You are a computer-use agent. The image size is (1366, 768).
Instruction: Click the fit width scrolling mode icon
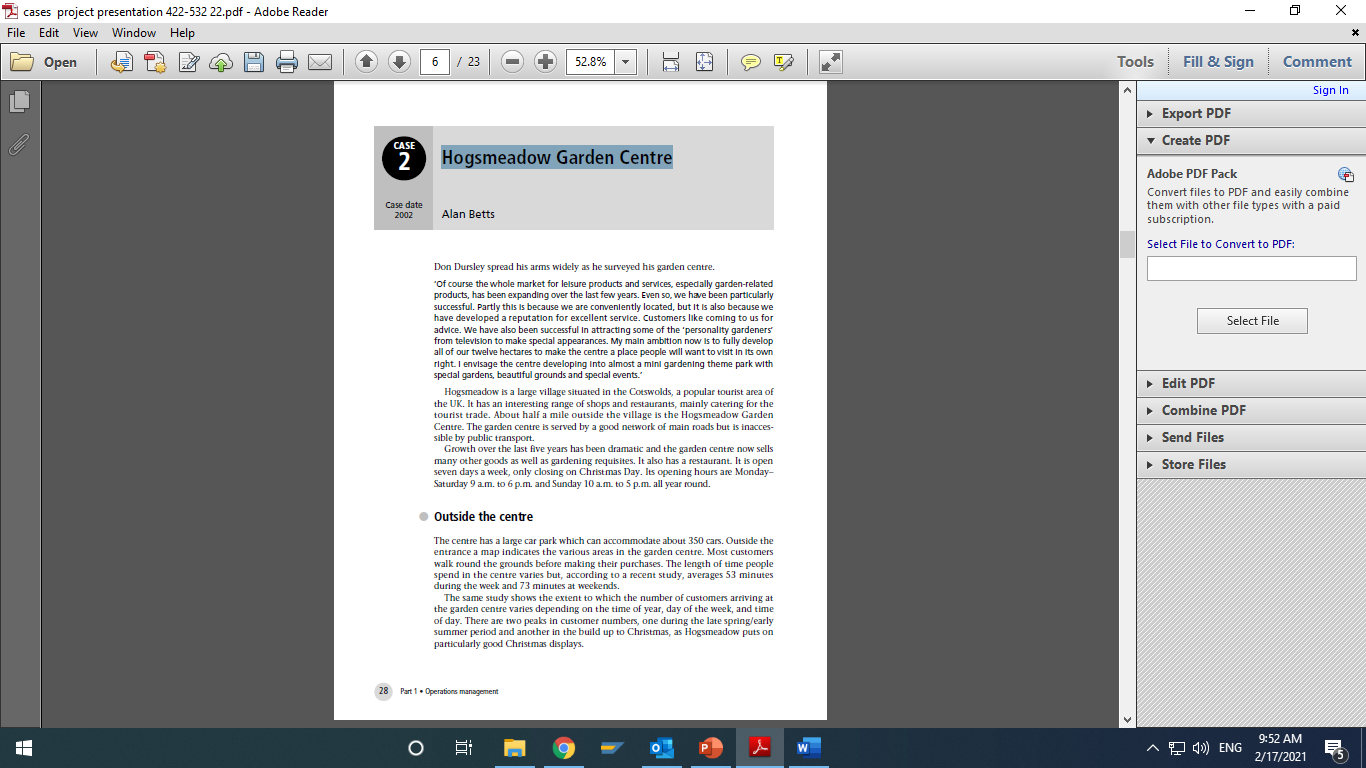point(671,62)
